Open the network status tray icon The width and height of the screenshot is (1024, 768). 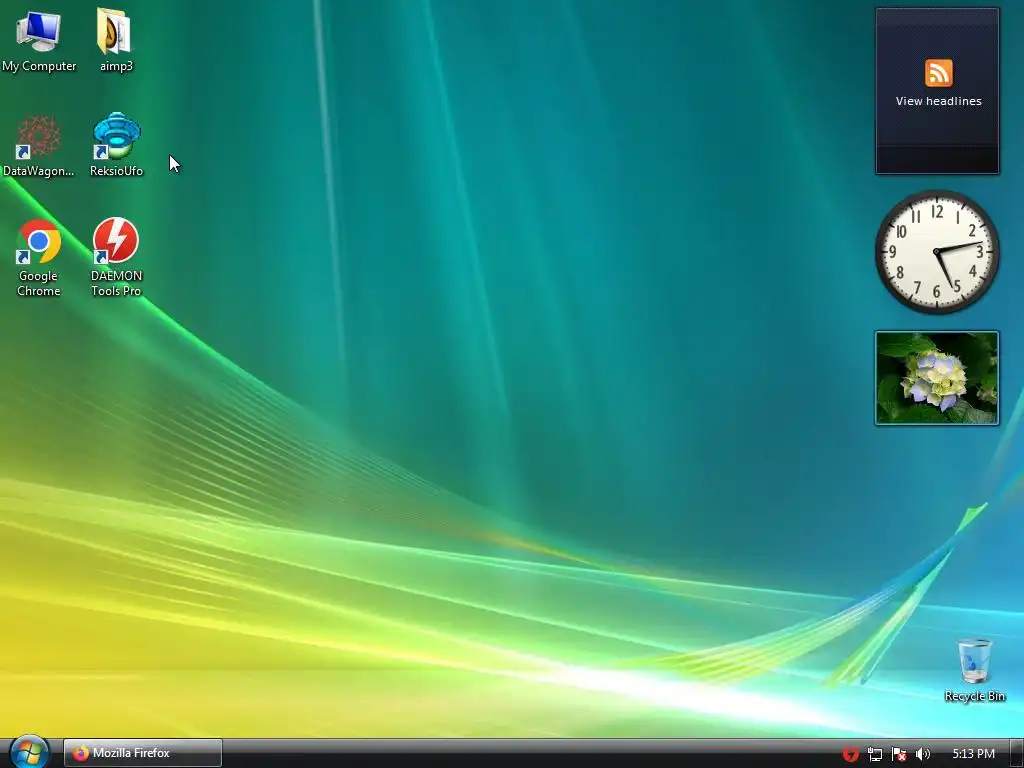coord(874,754)
